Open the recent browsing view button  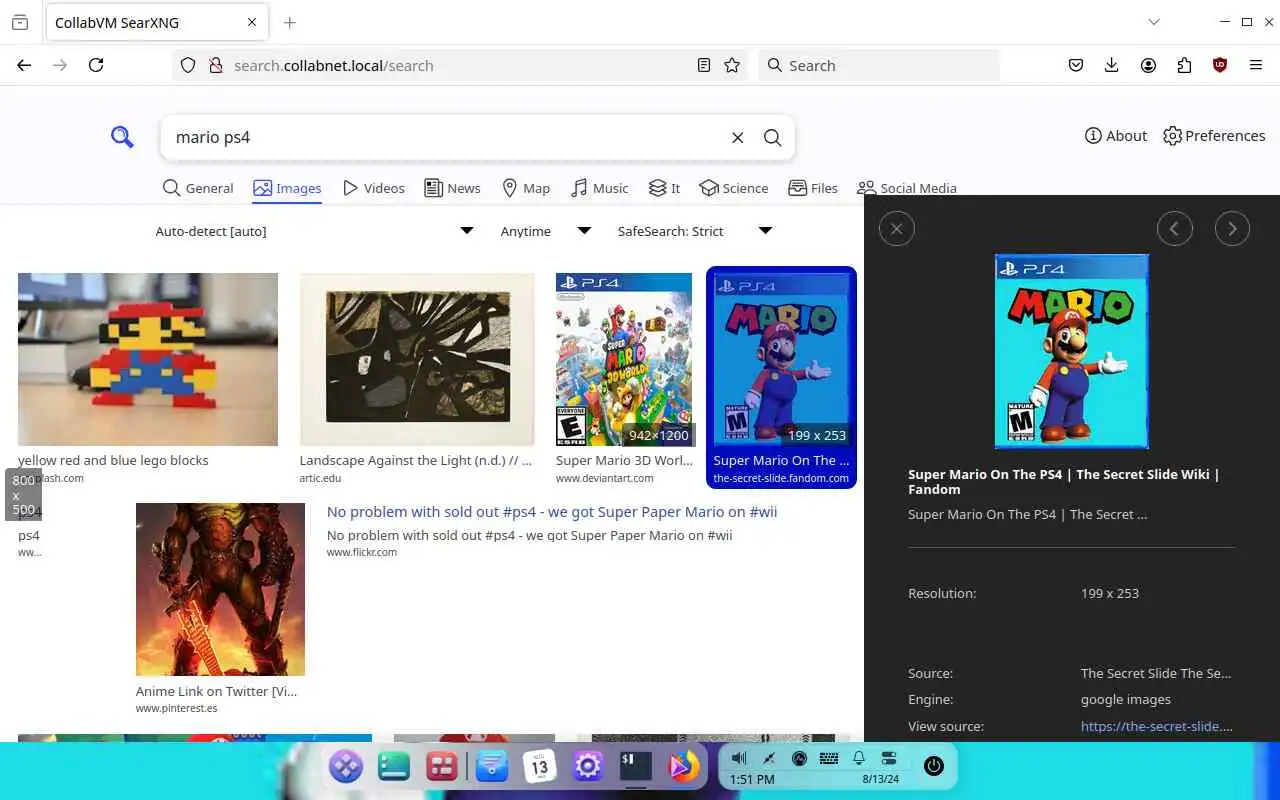(20, 22)
